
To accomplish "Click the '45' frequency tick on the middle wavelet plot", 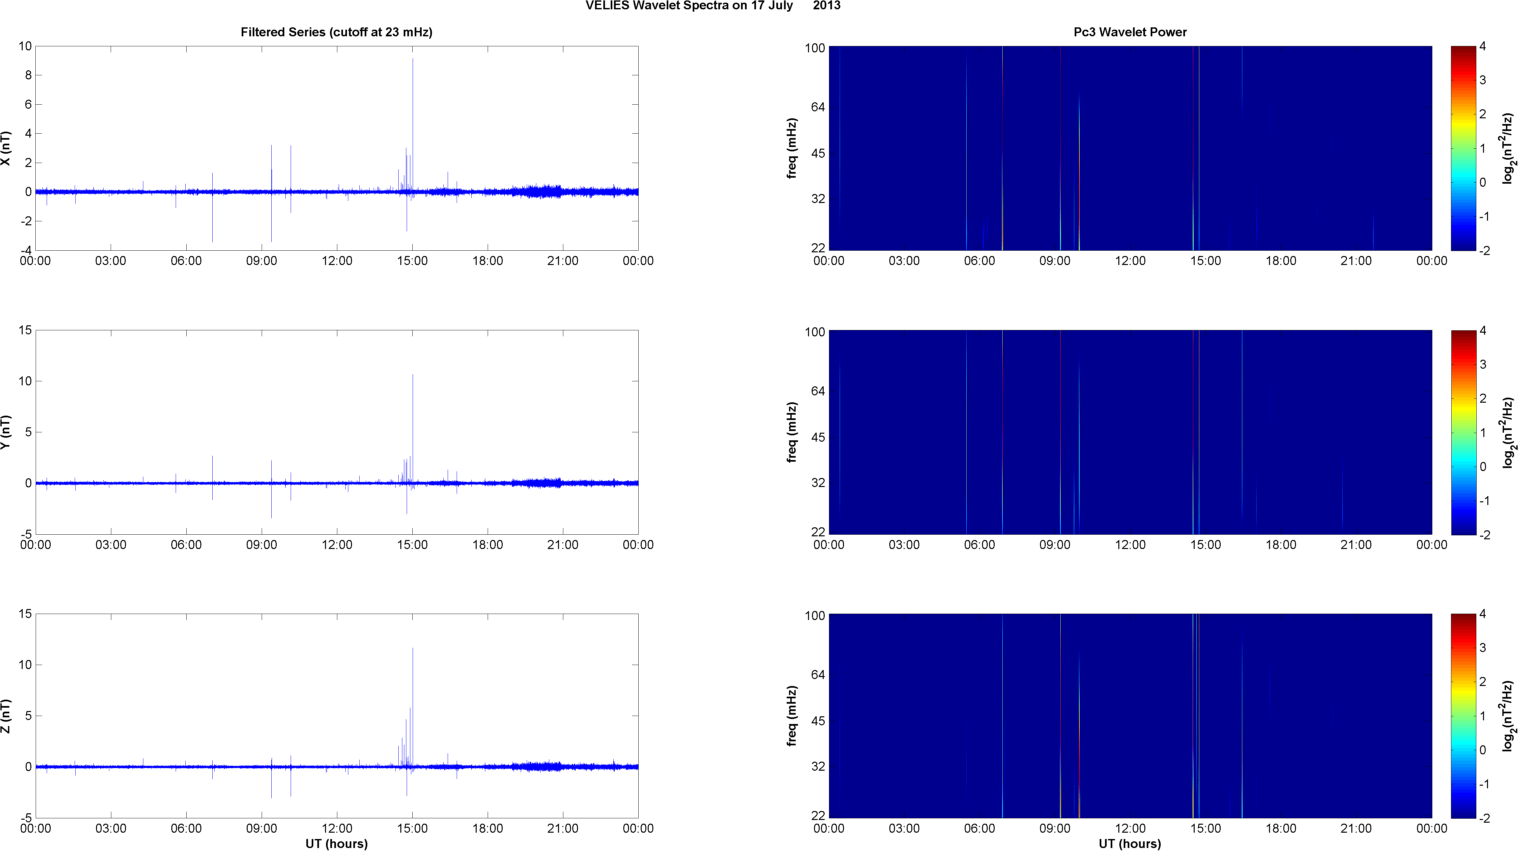I will [818, 437].
